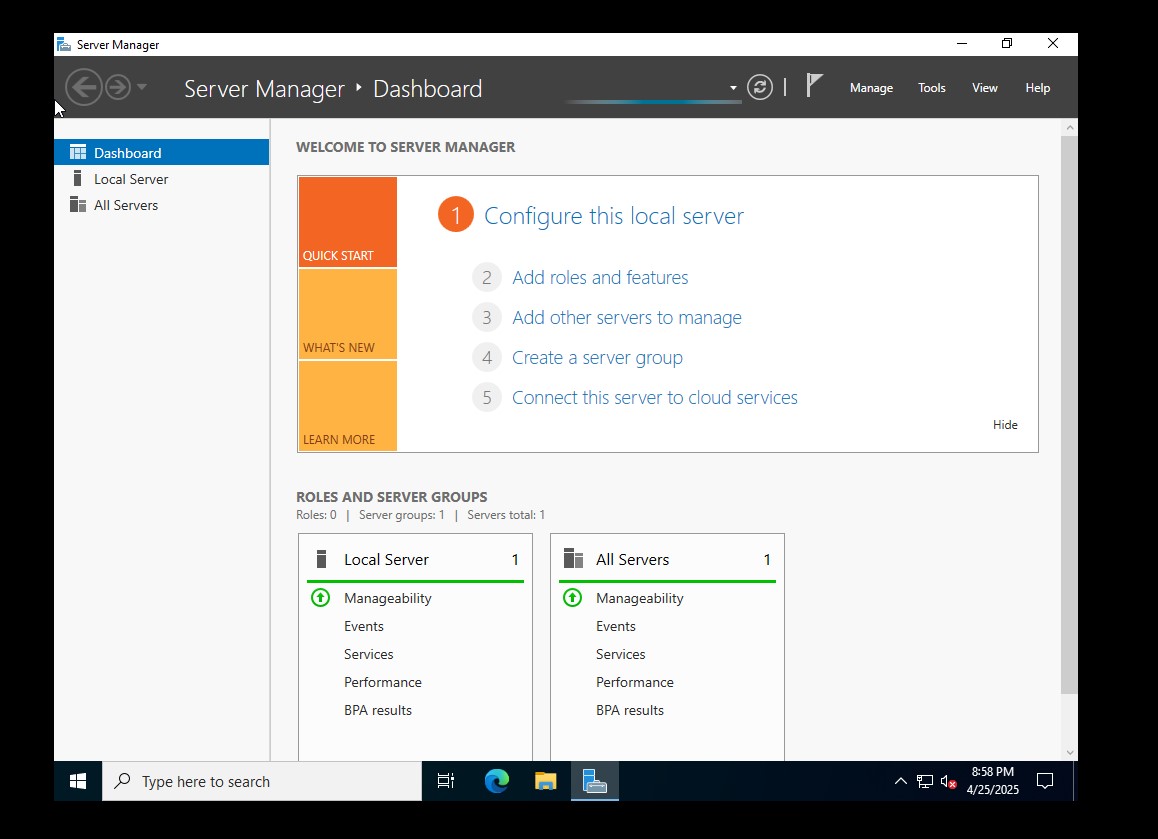
Task: Click Add roles and features link
Action: tap(600, 278)
